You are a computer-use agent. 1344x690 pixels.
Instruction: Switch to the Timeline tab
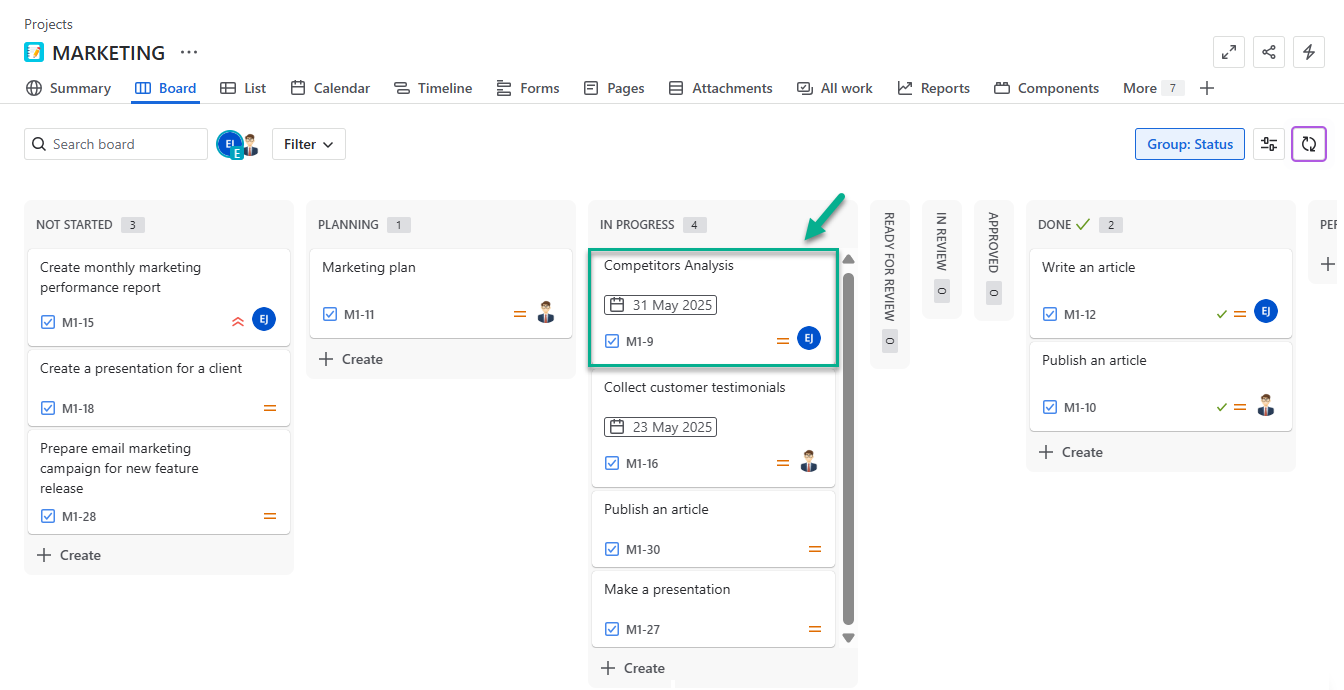(x=433, y=88)
